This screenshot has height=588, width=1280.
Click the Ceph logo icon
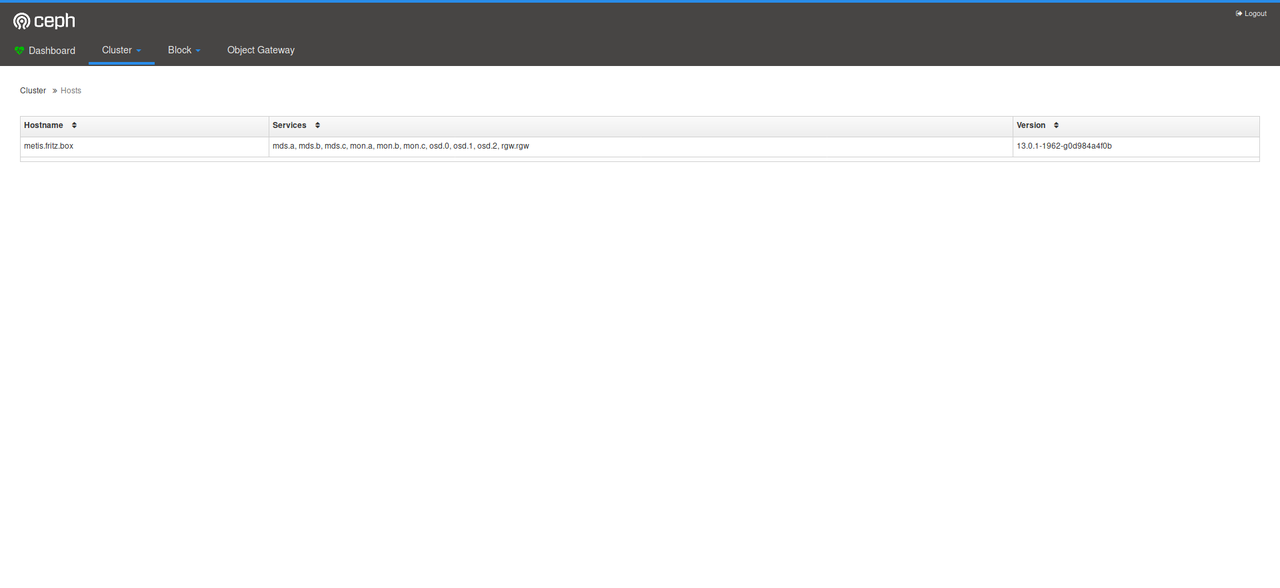[21, 21]
